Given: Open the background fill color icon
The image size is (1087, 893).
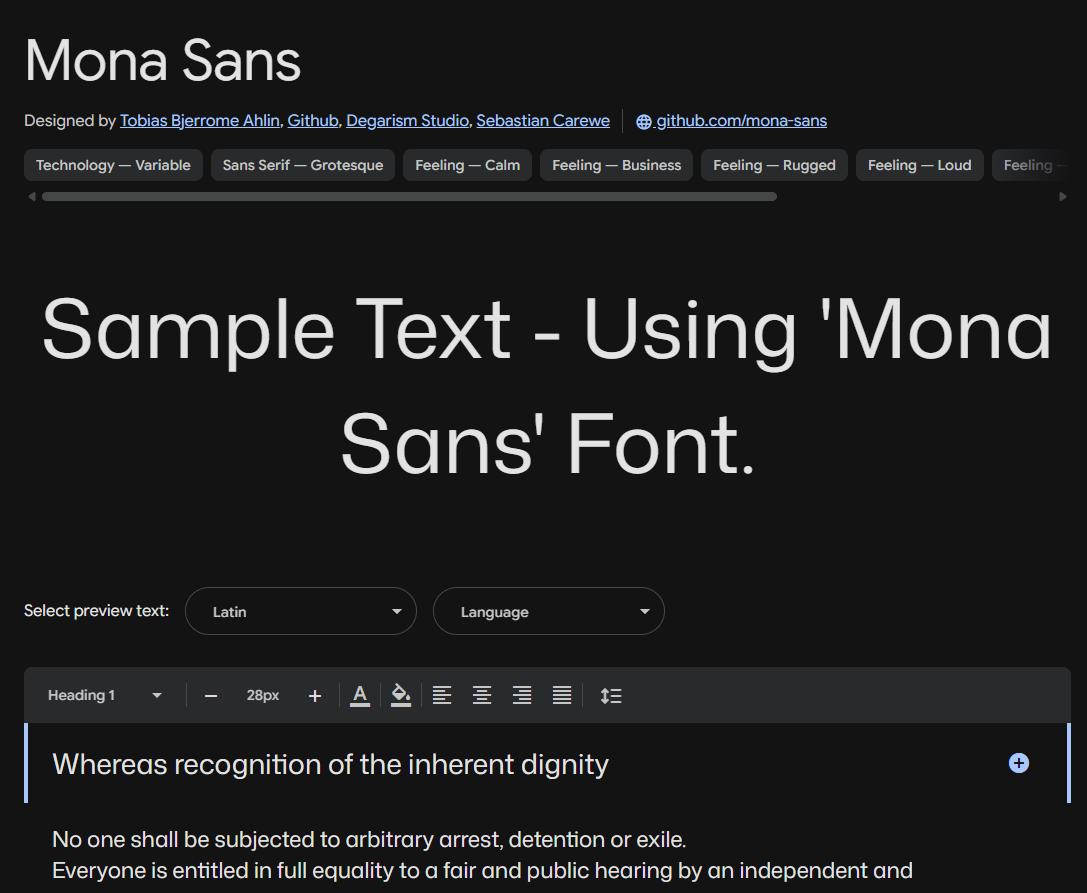Looking at the screenshot, I should [x=401, y=695].
